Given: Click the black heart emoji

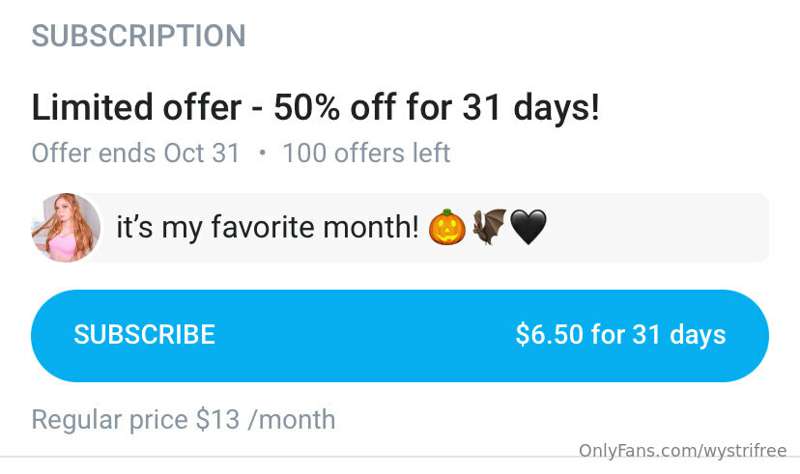Looking at the screenshot, I should 528,227.
